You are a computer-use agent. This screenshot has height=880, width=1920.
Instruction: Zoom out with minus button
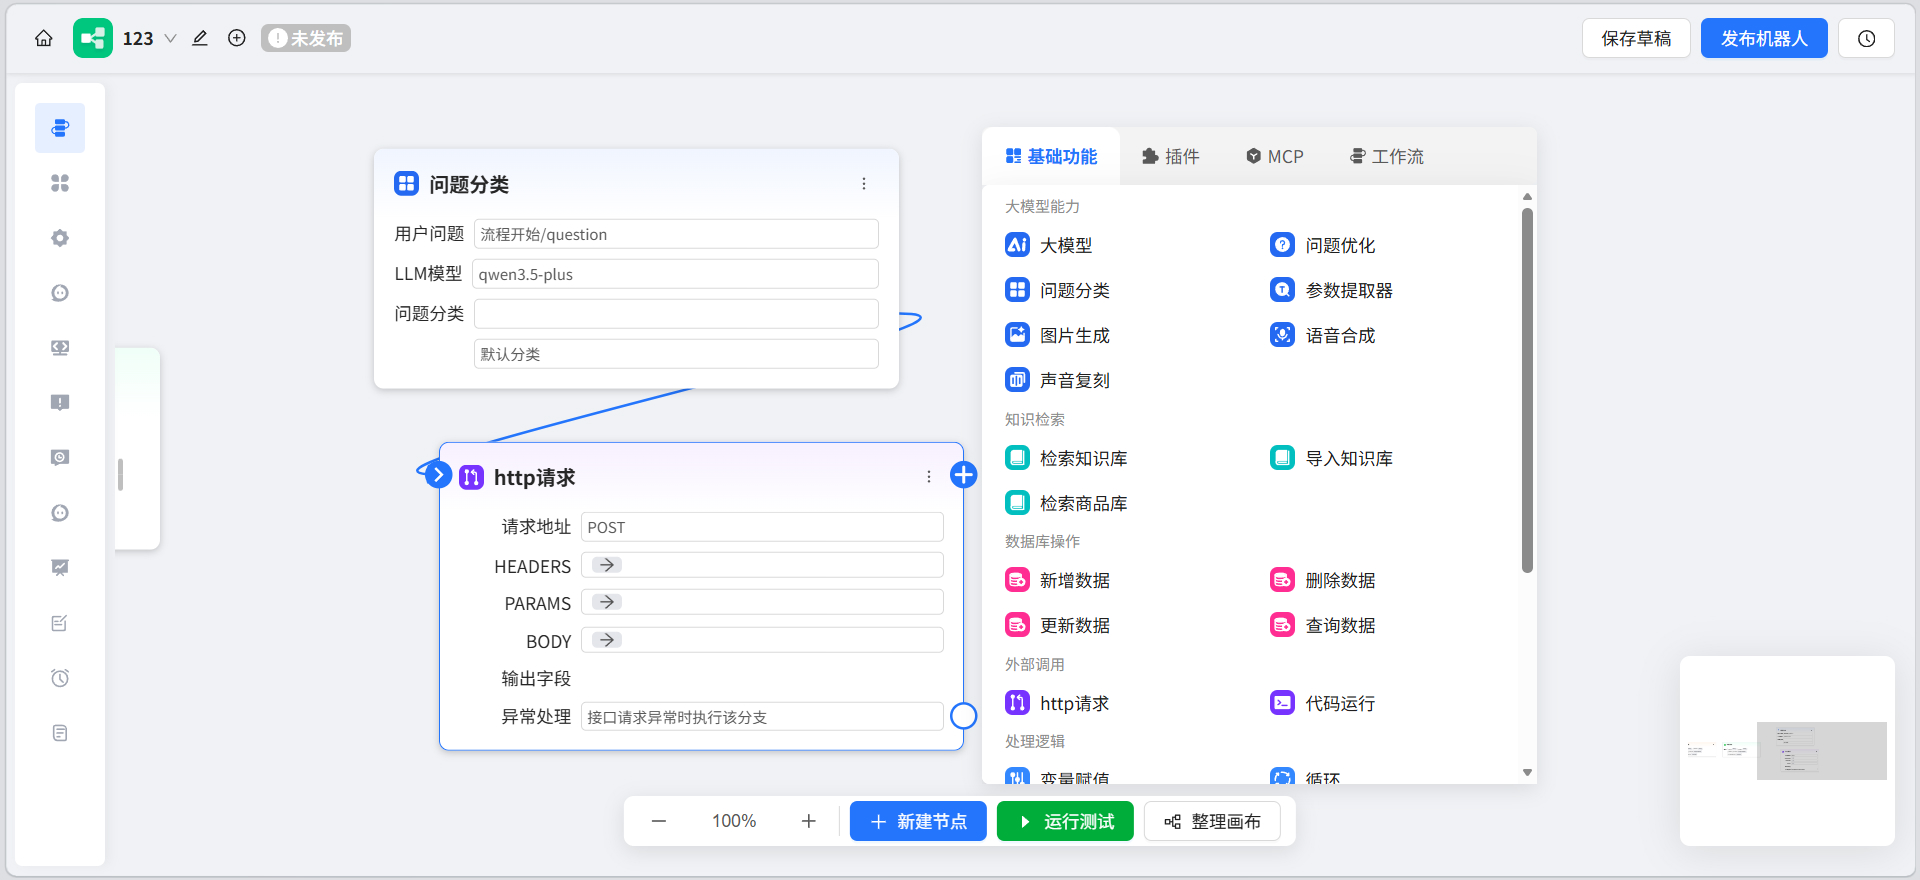(x=659, y=821)
